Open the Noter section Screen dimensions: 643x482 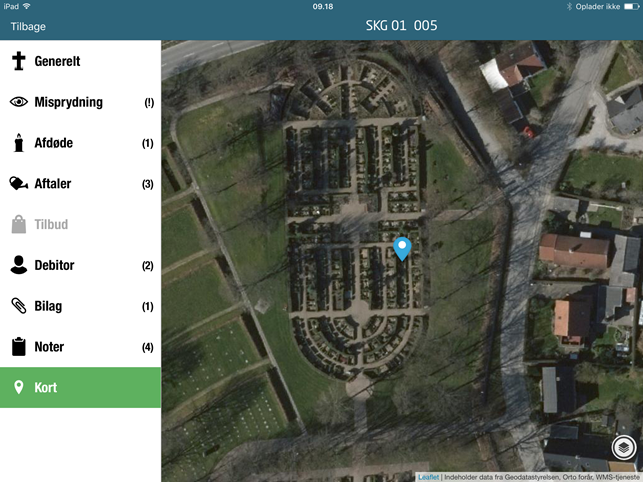click(80, 347)
